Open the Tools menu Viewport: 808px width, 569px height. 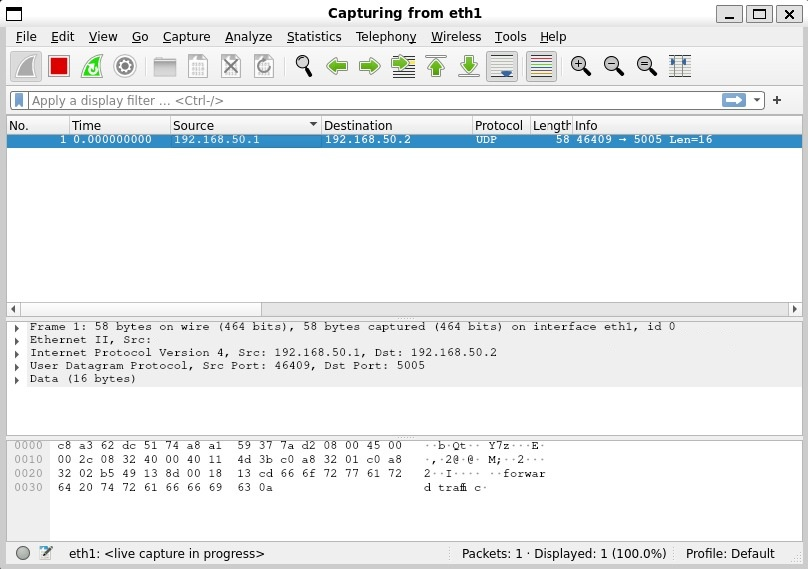tap(510, 37)
